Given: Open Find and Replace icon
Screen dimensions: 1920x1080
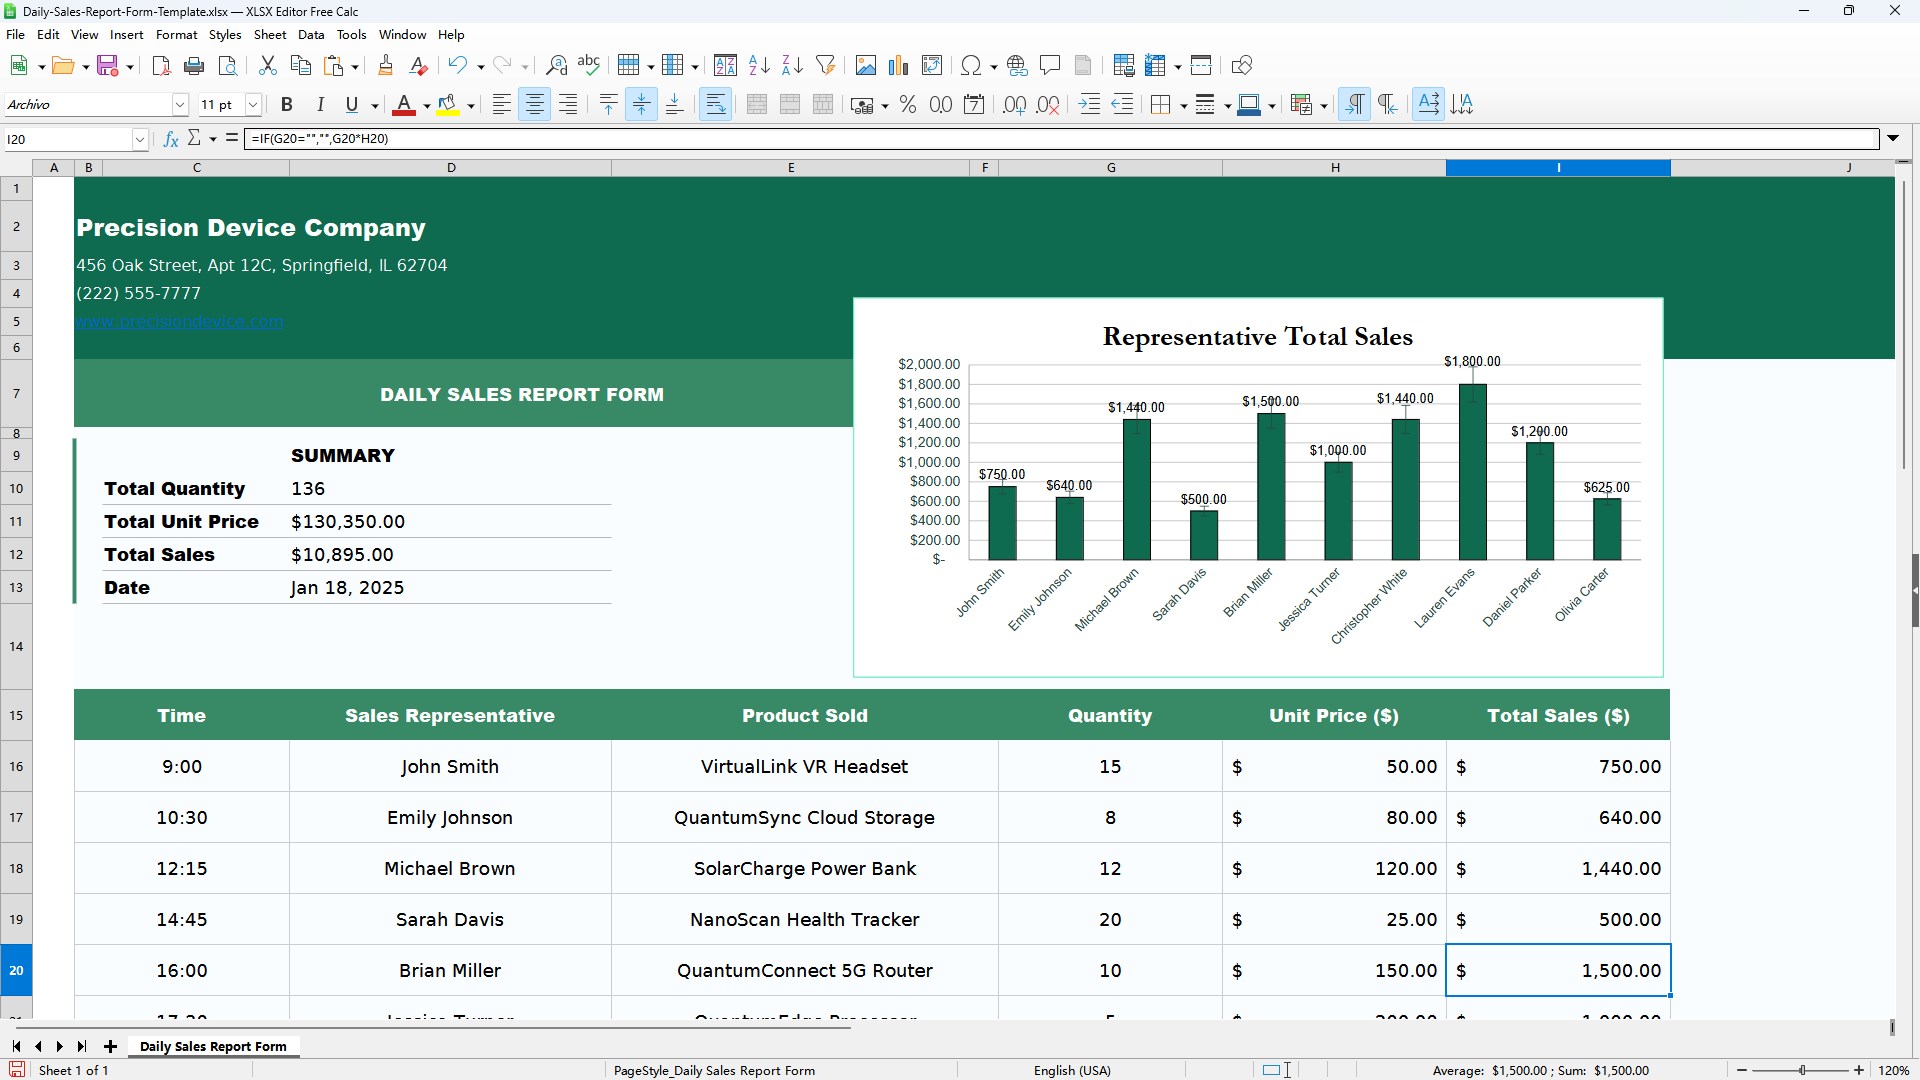Looking at the screenshot, I should coord(556,66).
